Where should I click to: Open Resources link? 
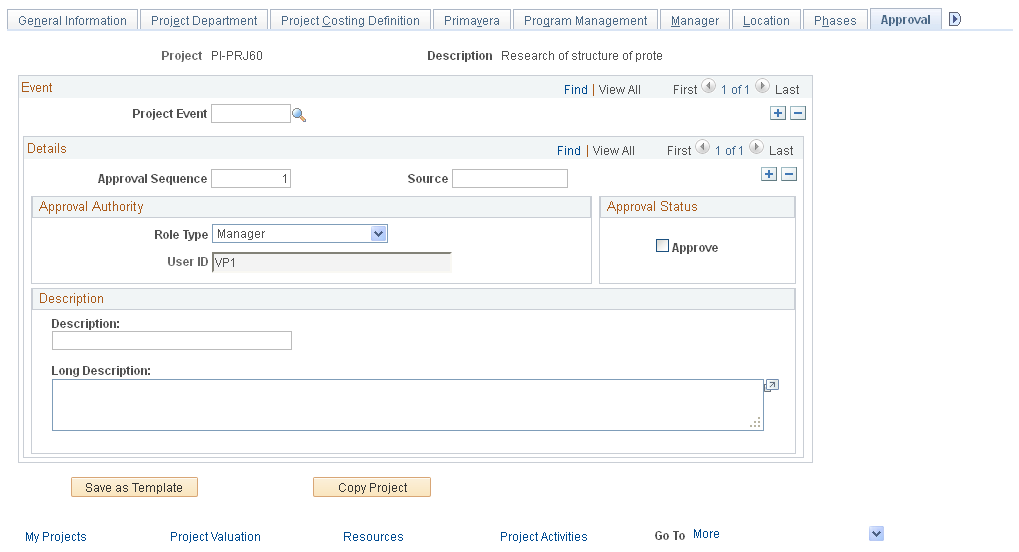[x=373, y=536]
